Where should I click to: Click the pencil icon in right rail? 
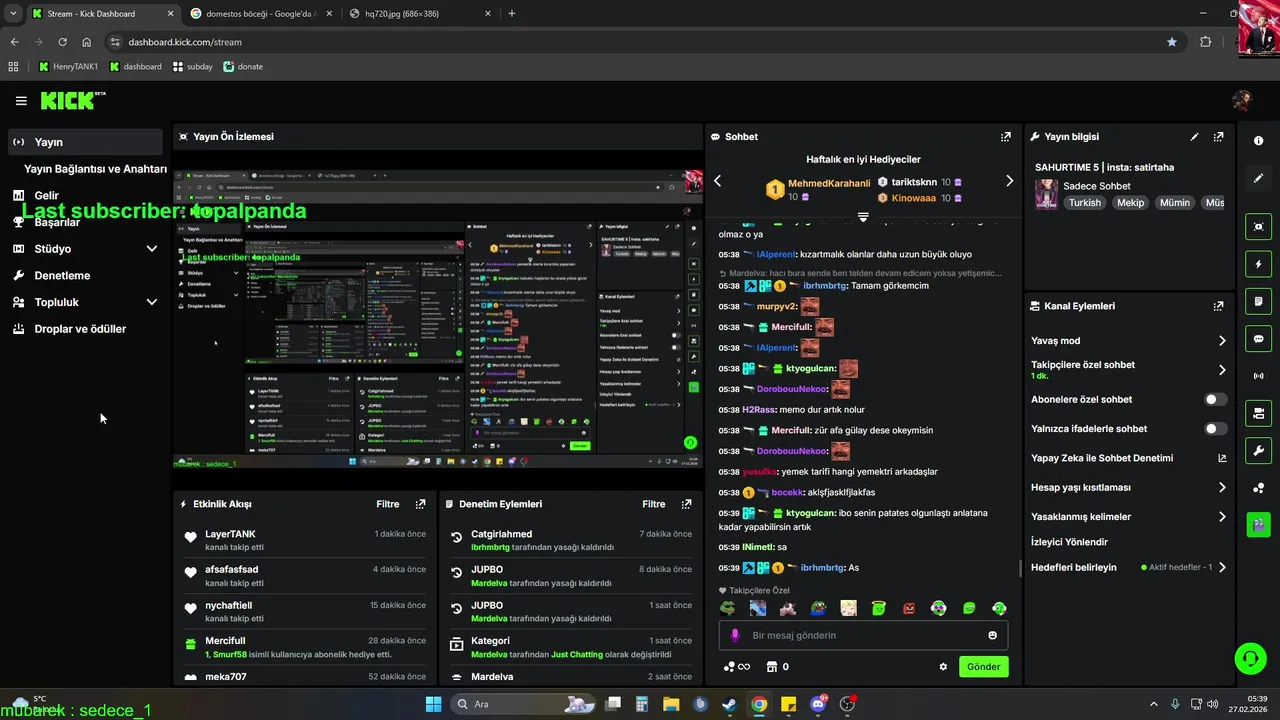click(x=1259, y=178)
